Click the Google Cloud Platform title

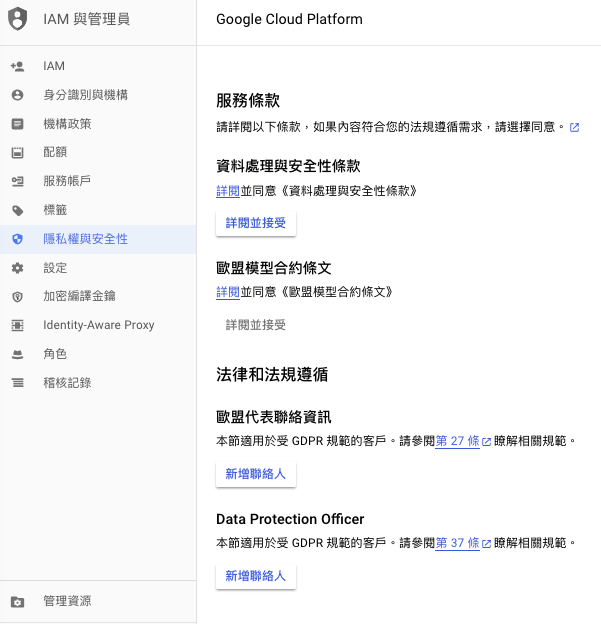[x=289, y=19]
